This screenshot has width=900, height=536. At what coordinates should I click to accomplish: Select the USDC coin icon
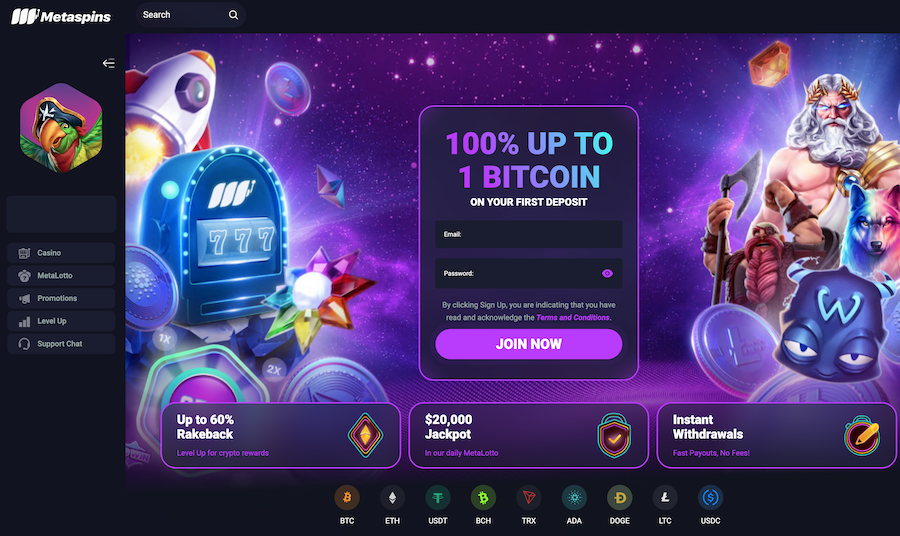710,498
